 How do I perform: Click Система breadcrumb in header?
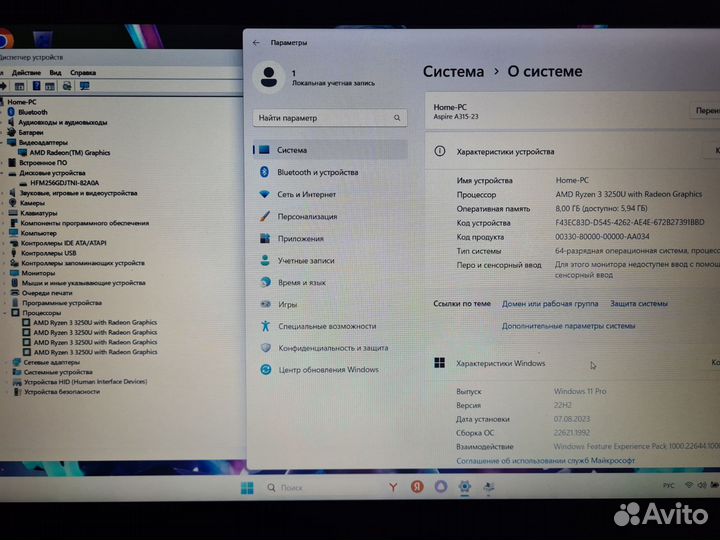[453, 72]
